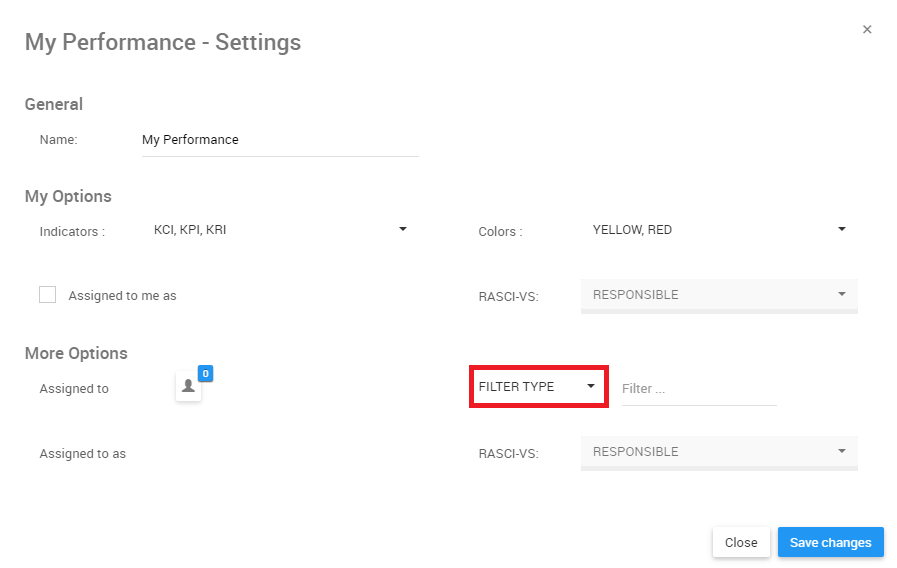Click the blue 0 count badge
The height and width of the screenshot is (568, 897).
click(x=206, y=374)
